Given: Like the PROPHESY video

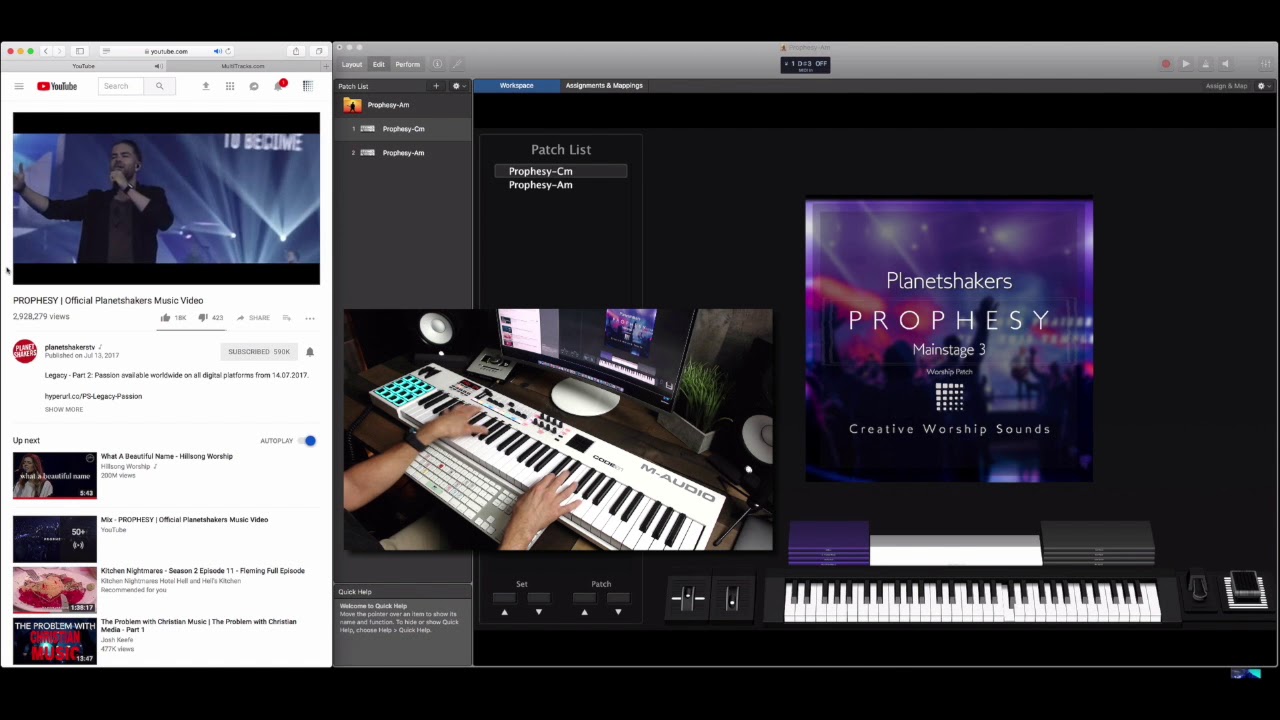Looking at the screenshot, I should pos(165,318).
